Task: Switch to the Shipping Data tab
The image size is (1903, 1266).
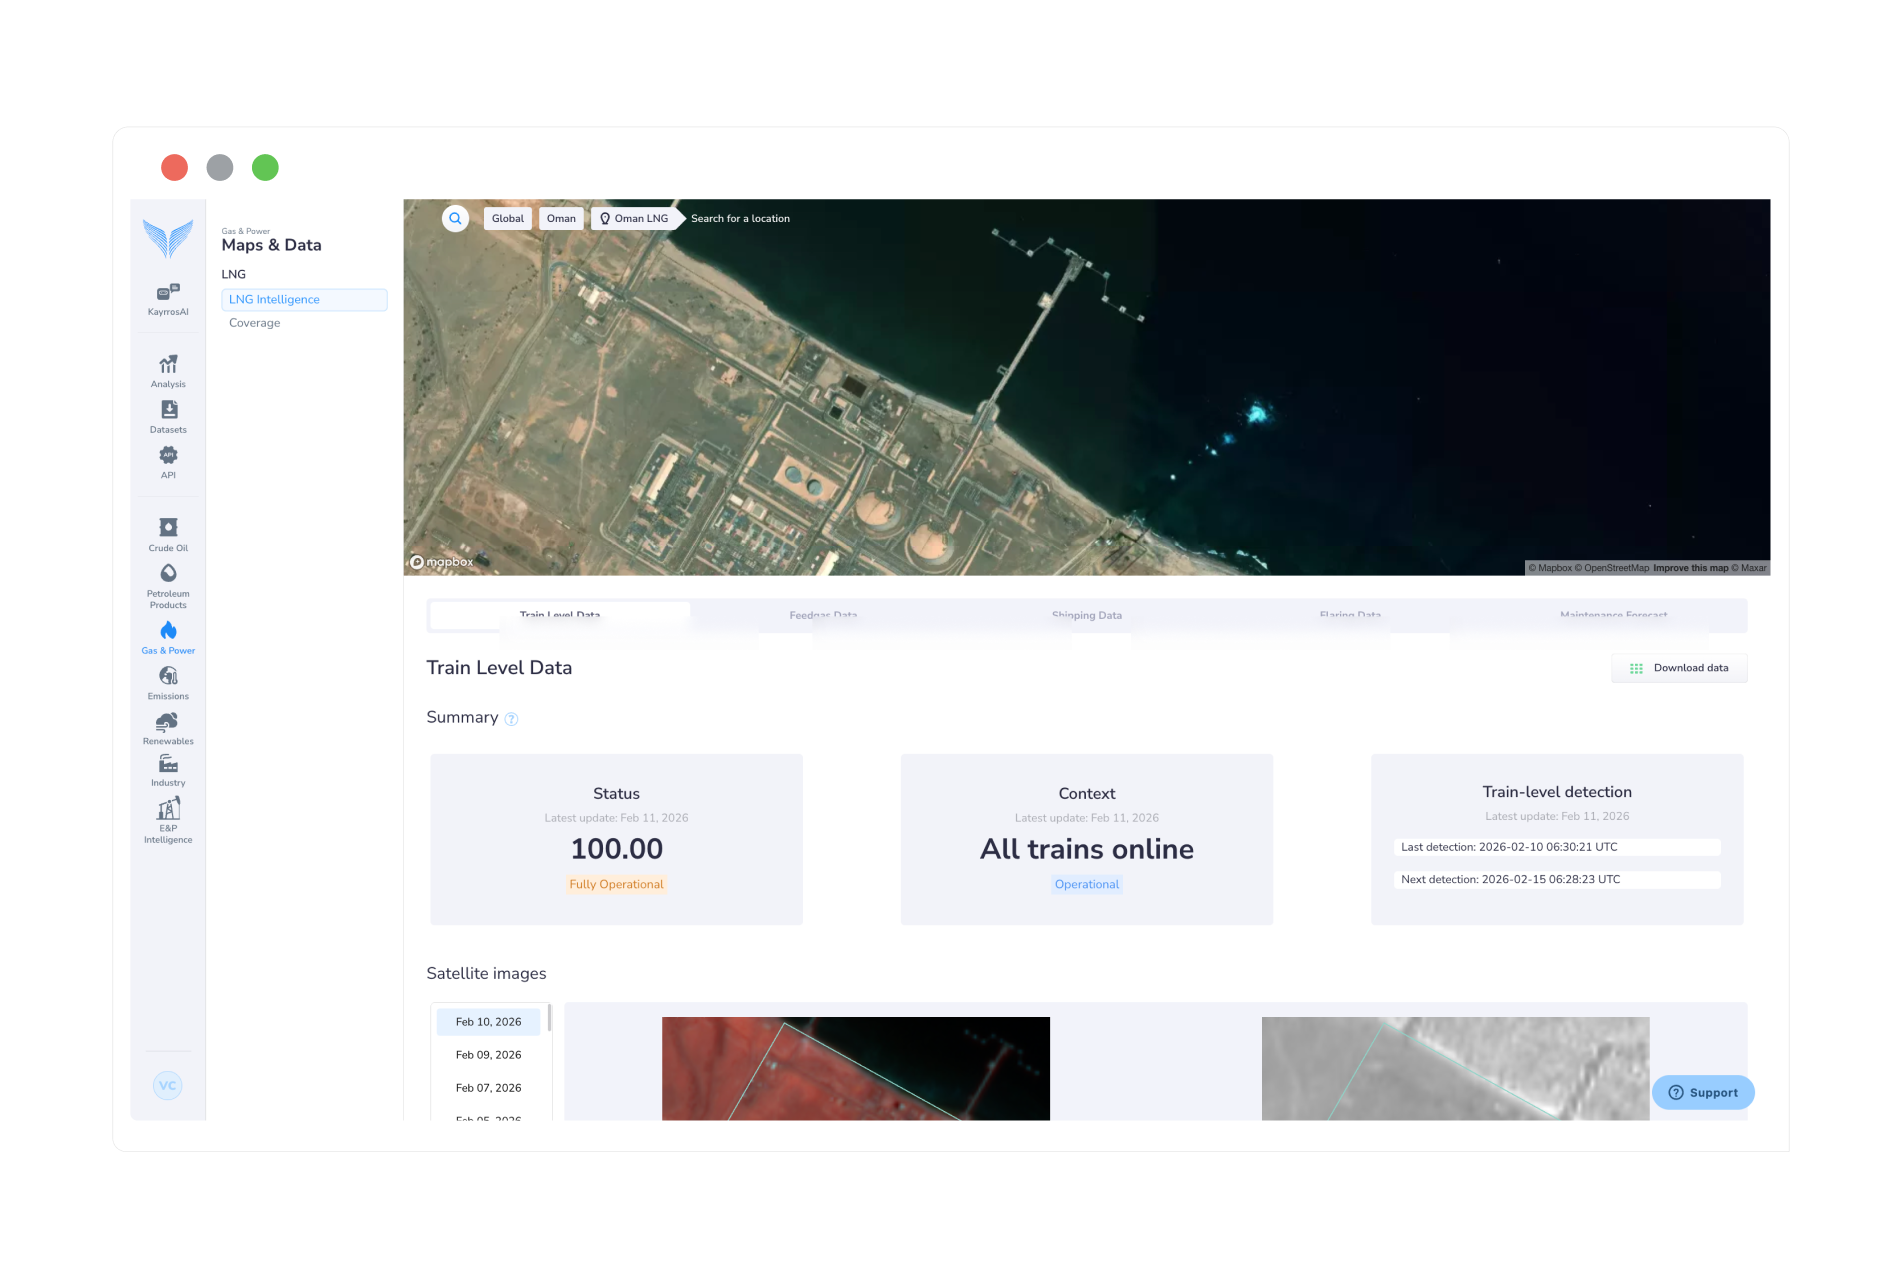Action: (x=1086, y=615)
